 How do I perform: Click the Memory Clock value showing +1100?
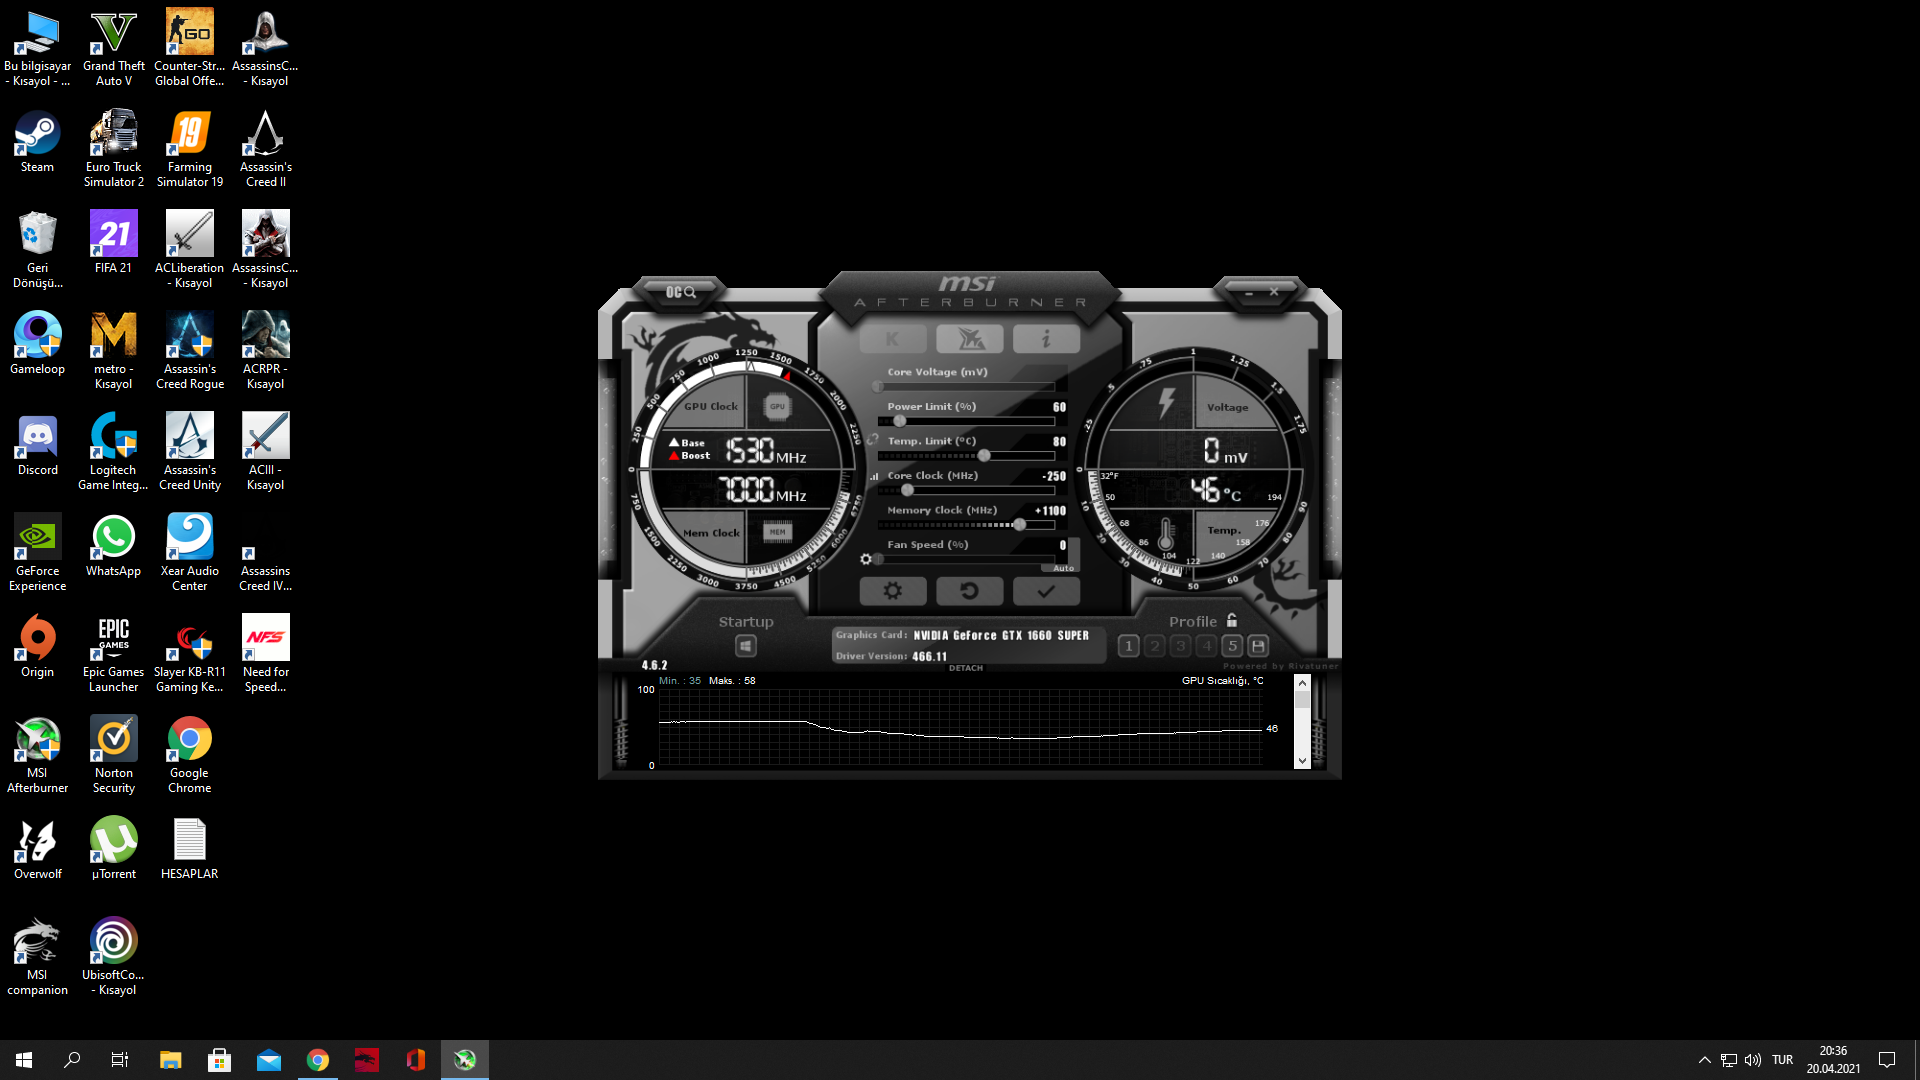pyautogui.click(x=1050, y=511)
